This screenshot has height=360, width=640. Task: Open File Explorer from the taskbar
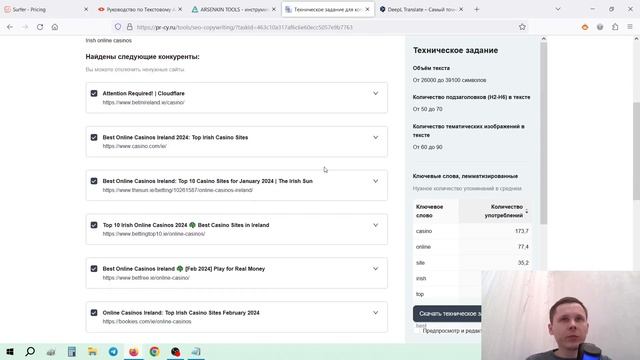tap(92, 351)
